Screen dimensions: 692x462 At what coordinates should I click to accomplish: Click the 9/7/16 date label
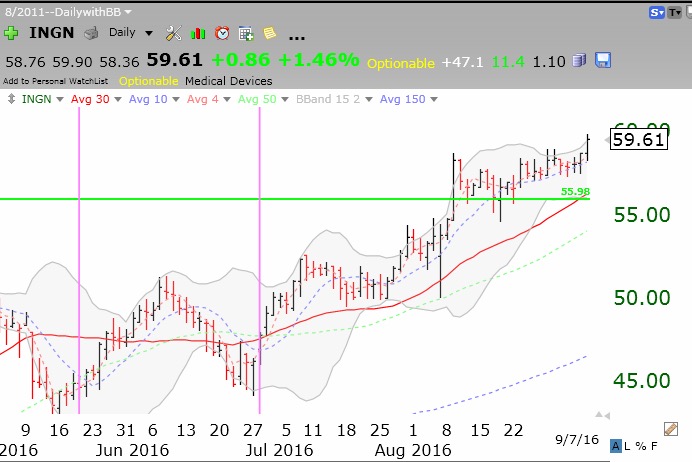coord(577,439)
